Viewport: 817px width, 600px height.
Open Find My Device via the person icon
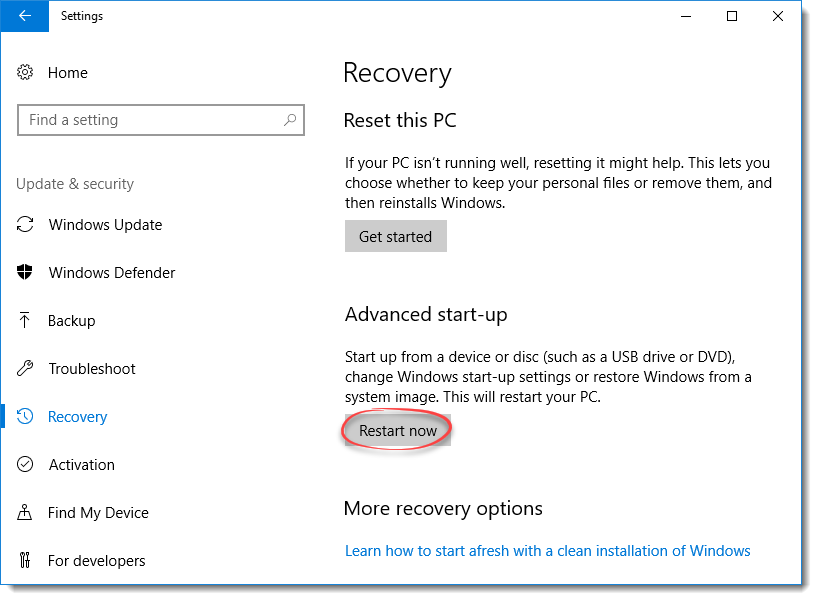pos(25,512)
